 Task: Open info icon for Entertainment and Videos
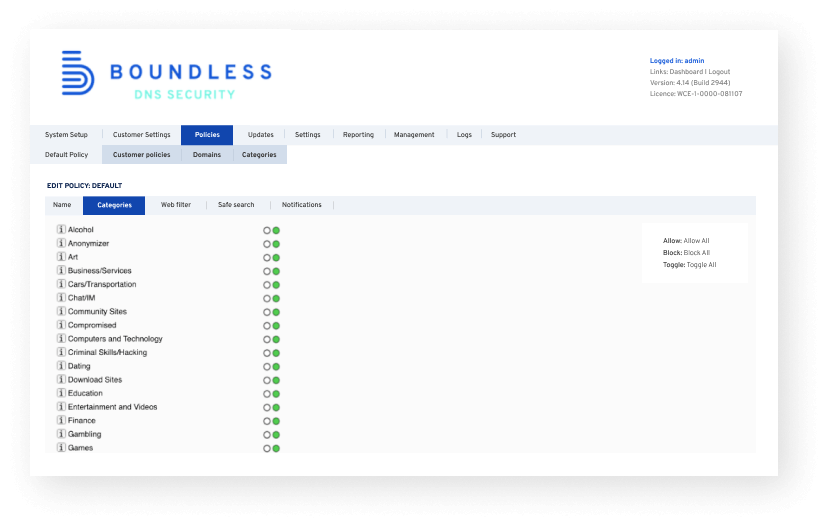click(x=61, y=407)
